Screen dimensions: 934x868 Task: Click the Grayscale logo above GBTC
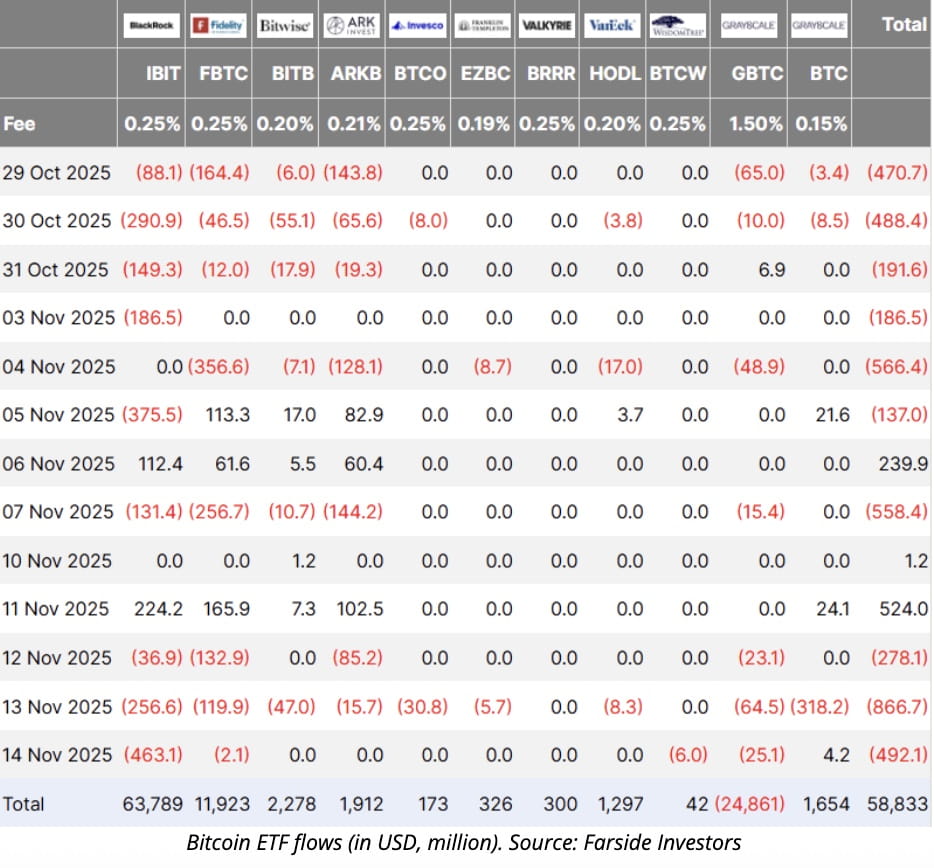tap(749, 25)
